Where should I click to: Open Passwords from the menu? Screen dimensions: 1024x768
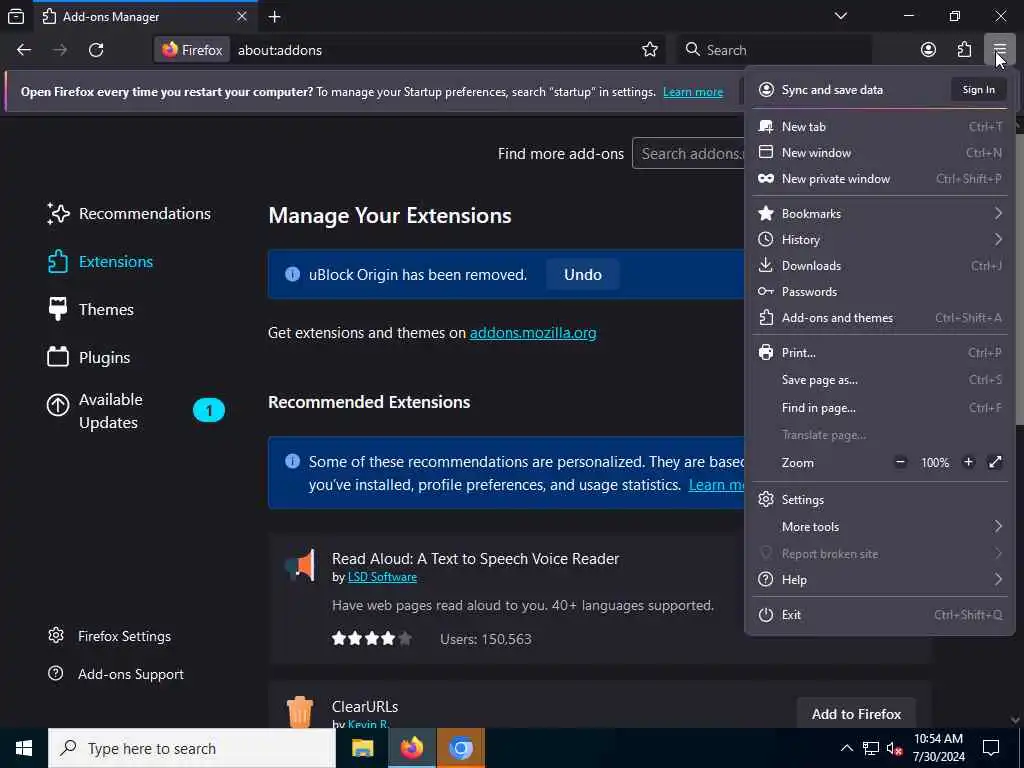(880, 292)
